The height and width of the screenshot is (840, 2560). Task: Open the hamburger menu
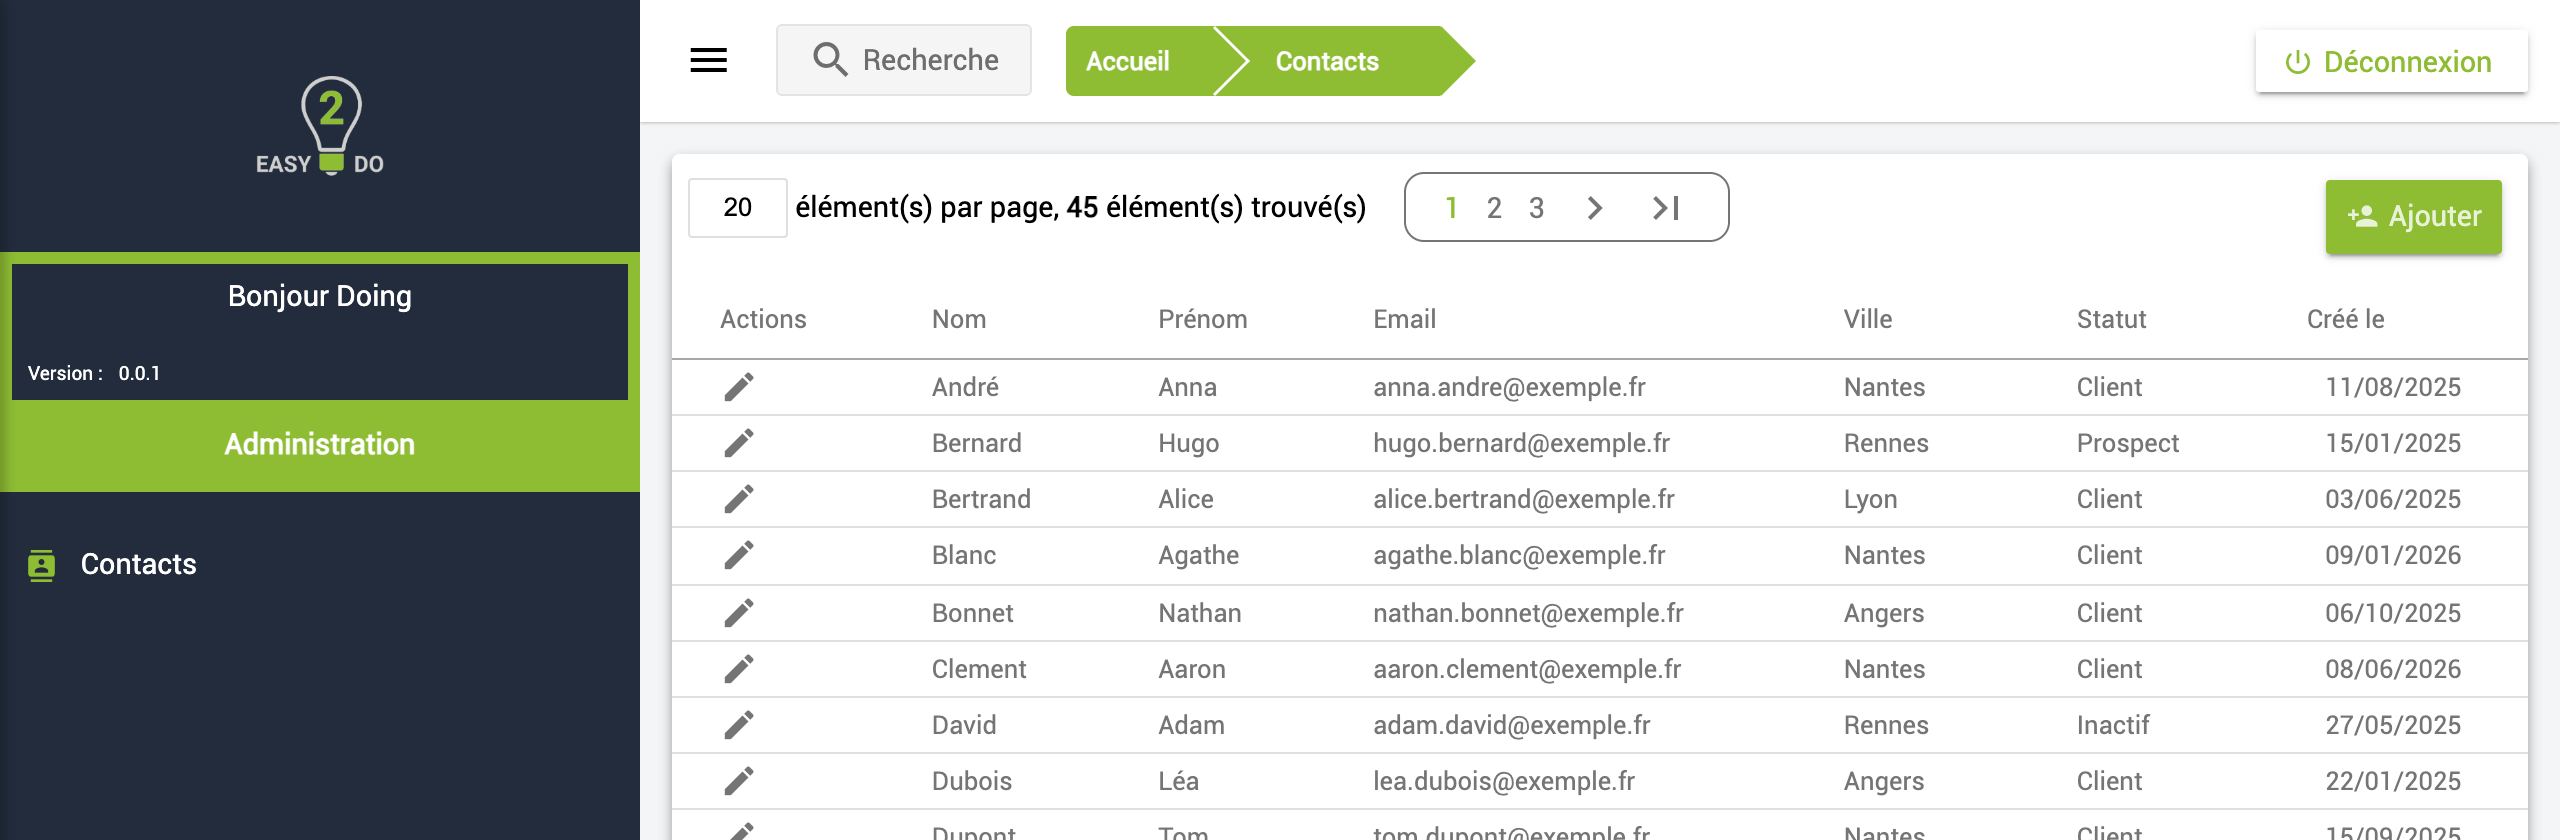[708, 61]
